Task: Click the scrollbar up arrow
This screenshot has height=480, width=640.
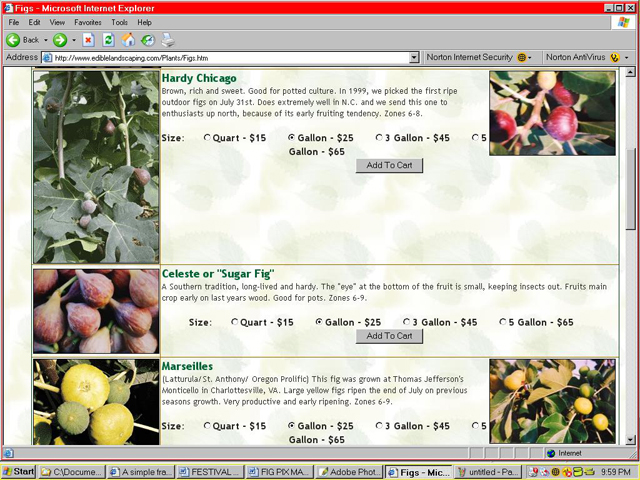Action: [631, 72]
